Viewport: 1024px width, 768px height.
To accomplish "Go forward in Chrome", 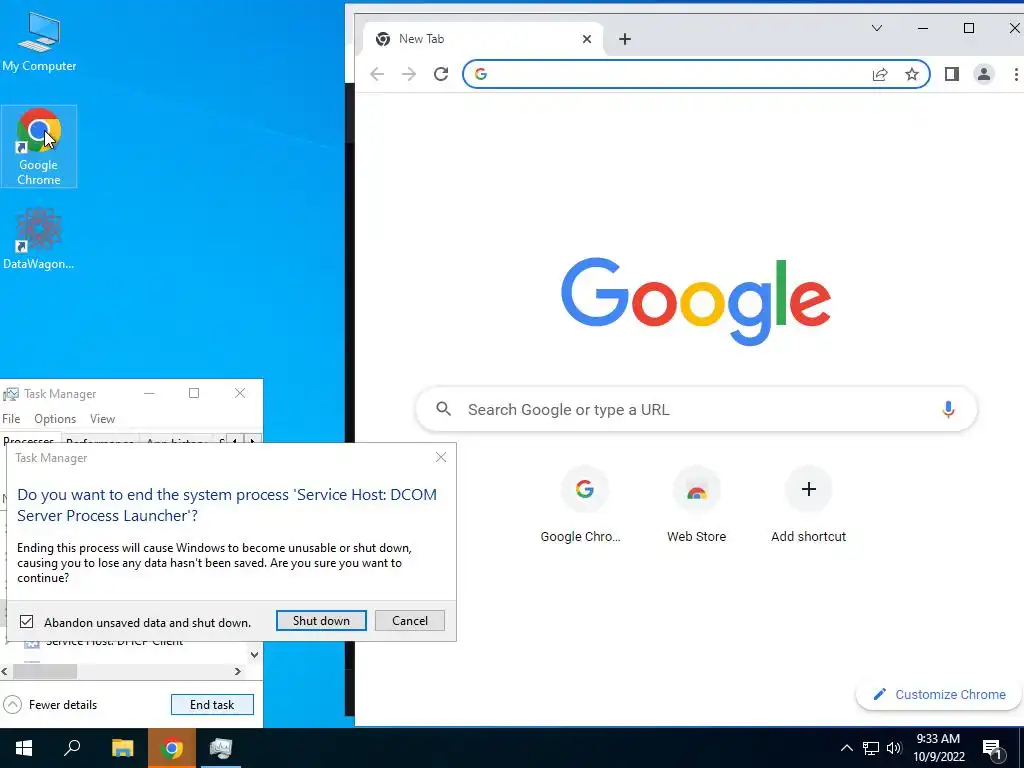I will tap(409, 74).
